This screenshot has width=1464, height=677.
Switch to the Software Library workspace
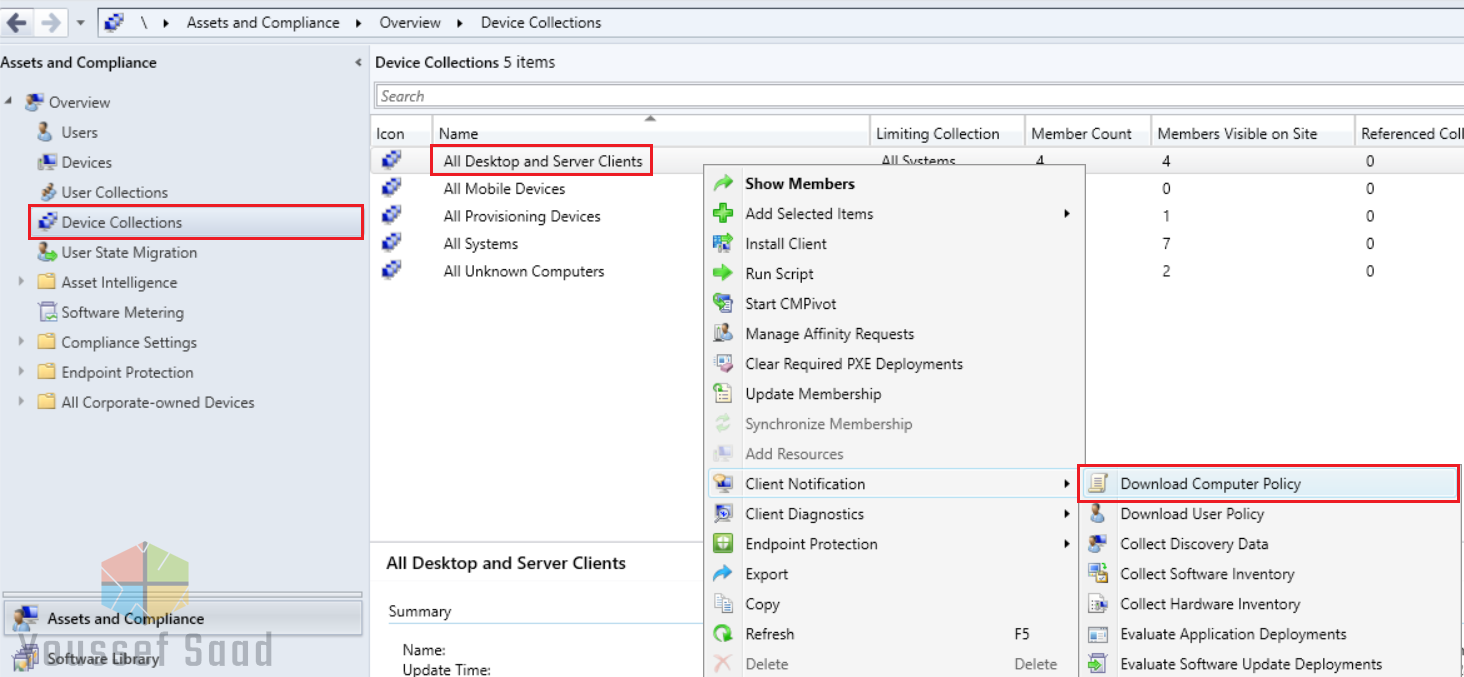pos(105,659)
